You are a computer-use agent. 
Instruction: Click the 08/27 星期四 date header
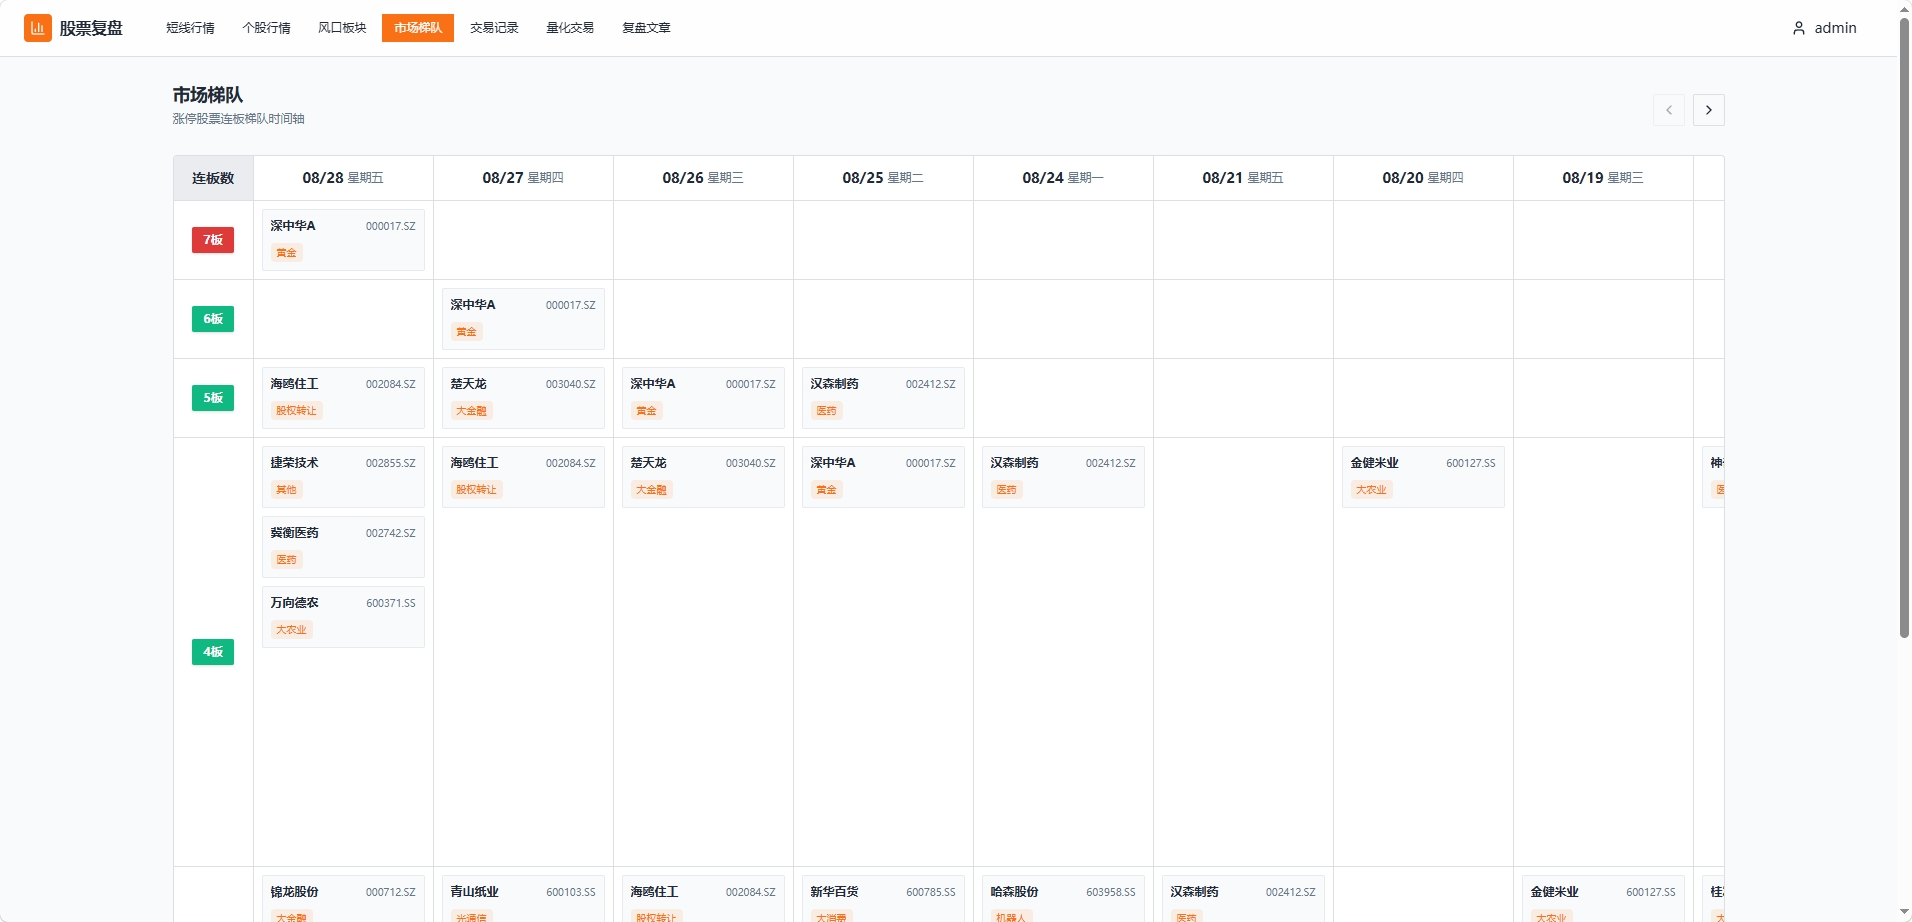(x=523, y=178)
